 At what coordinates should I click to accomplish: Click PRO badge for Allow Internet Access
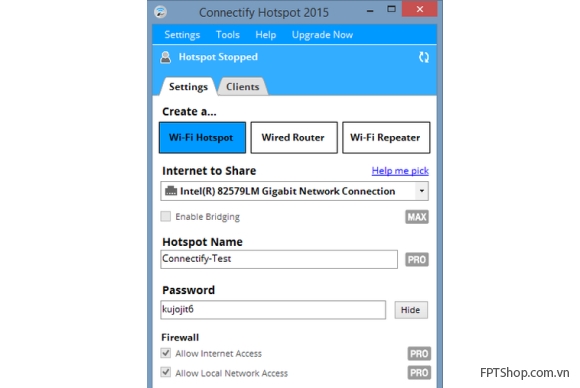point(419,354)
